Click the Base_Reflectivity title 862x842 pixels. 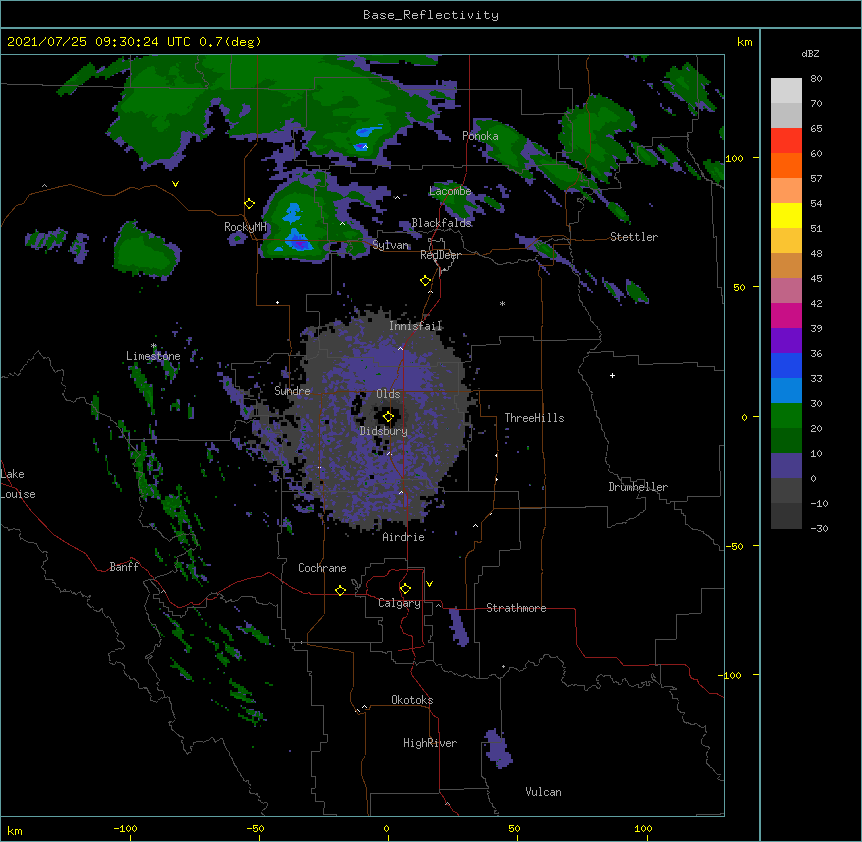click(x=431, y=15)
